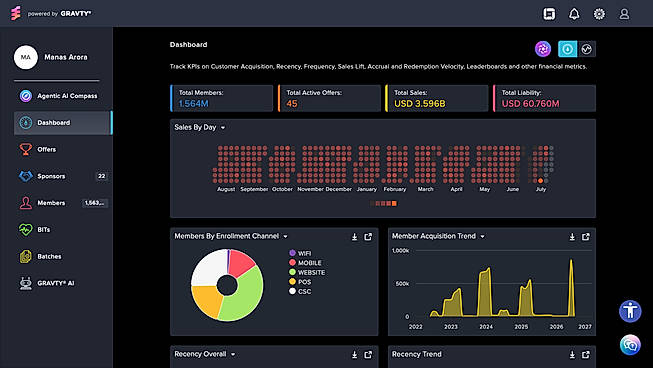
Task: Download the Recency Overall chart
Action: 354,354
